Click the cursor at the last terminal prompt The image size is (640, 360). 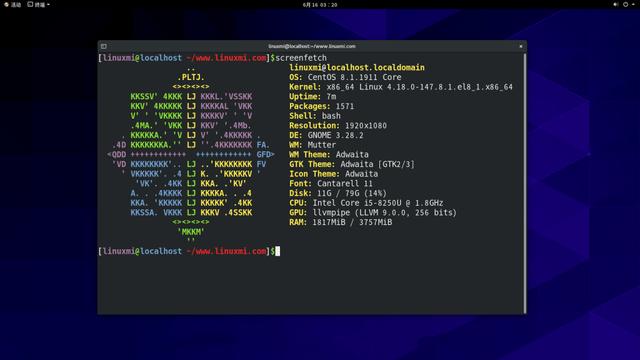278,251
